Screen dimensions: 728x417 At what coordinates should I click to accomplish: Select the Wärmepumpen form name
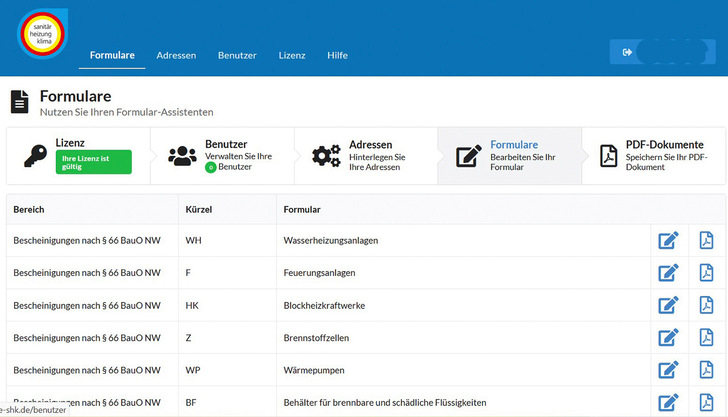[314, 370]
